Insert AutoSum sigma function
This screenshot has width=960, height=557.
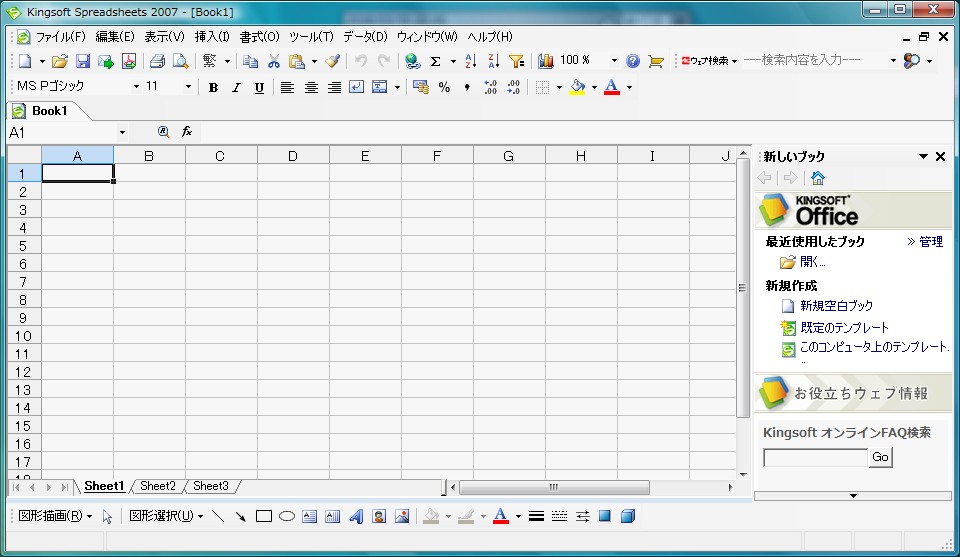pos(435,61)
